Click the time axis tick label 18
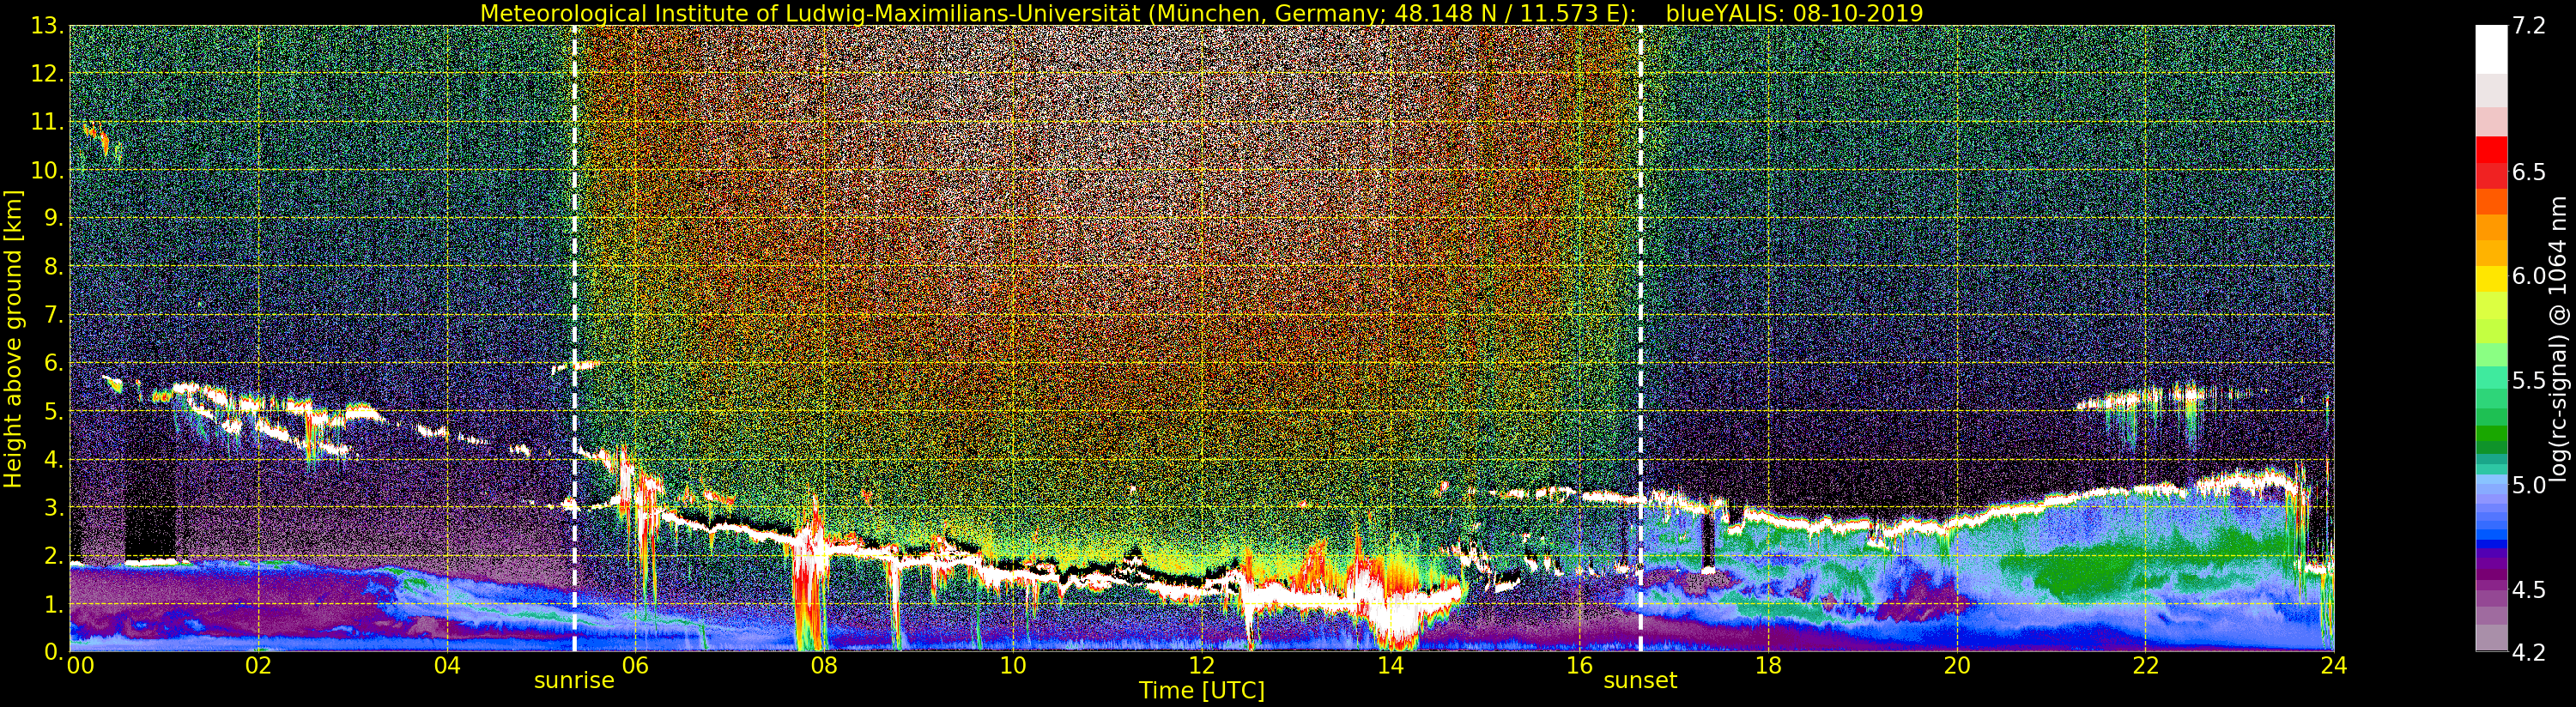Screen dimensions: 2576x707 pos(1768,666)
